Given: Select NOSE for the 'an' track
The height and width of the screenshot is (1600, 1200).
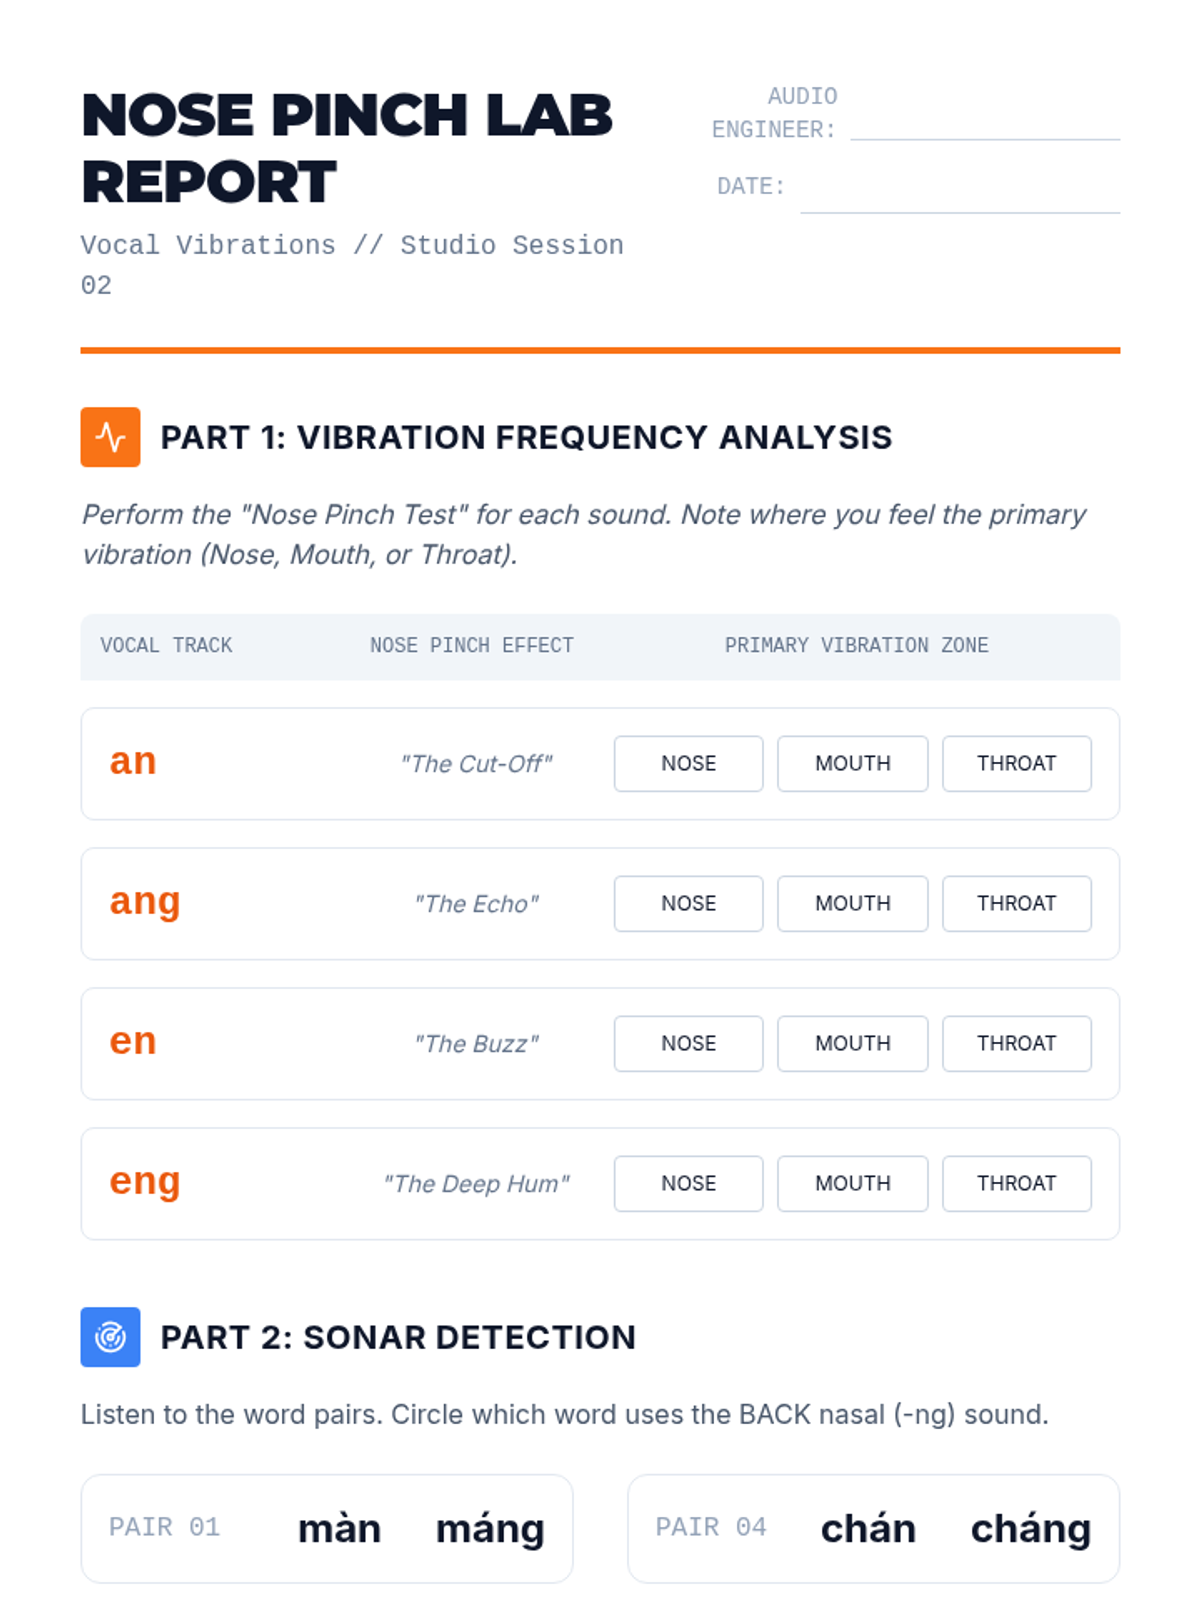Looking at the screenshot, I should (688, 764).
